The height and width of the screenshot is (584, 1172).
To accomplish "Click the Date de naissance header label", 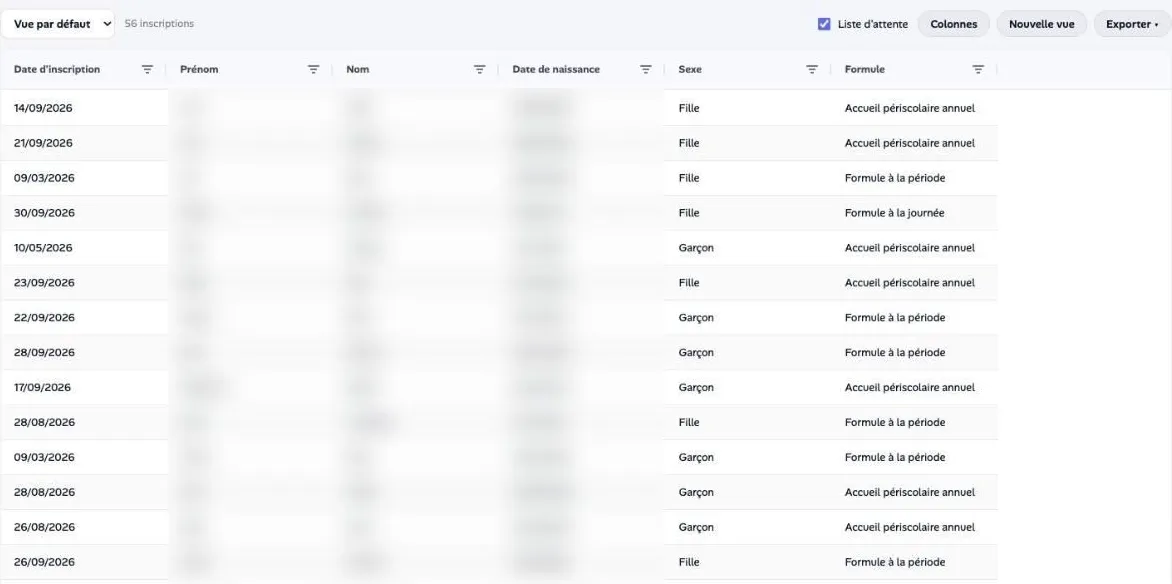I will (556, 70).
